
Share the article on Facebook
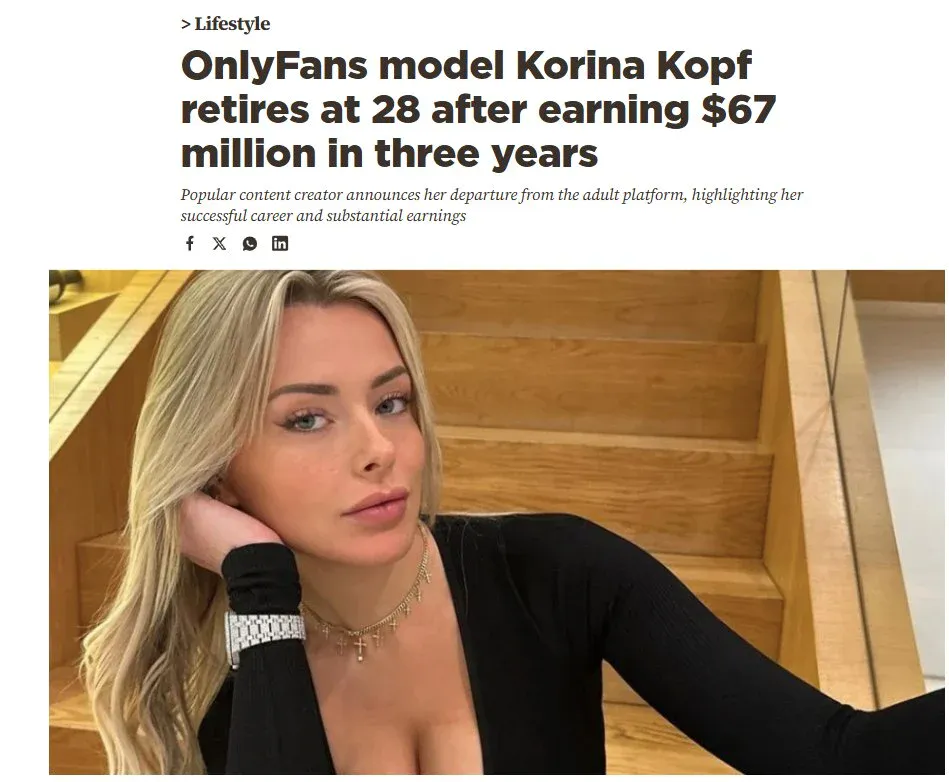(x=189, y=243)
